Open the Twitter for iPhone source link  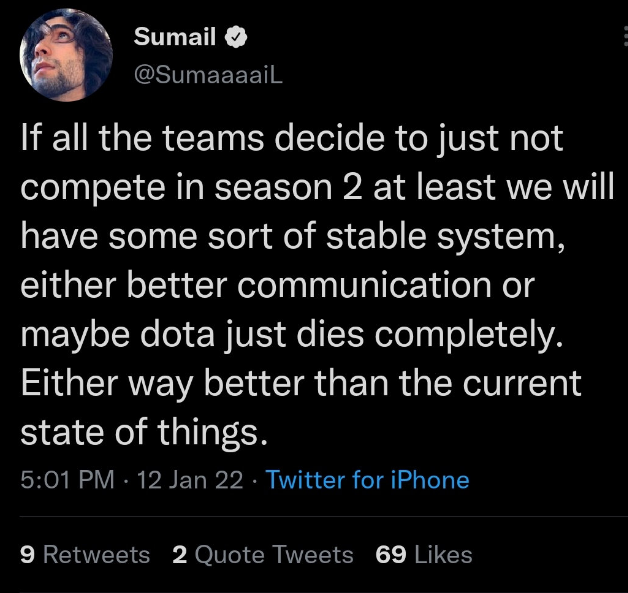point(367,480)
